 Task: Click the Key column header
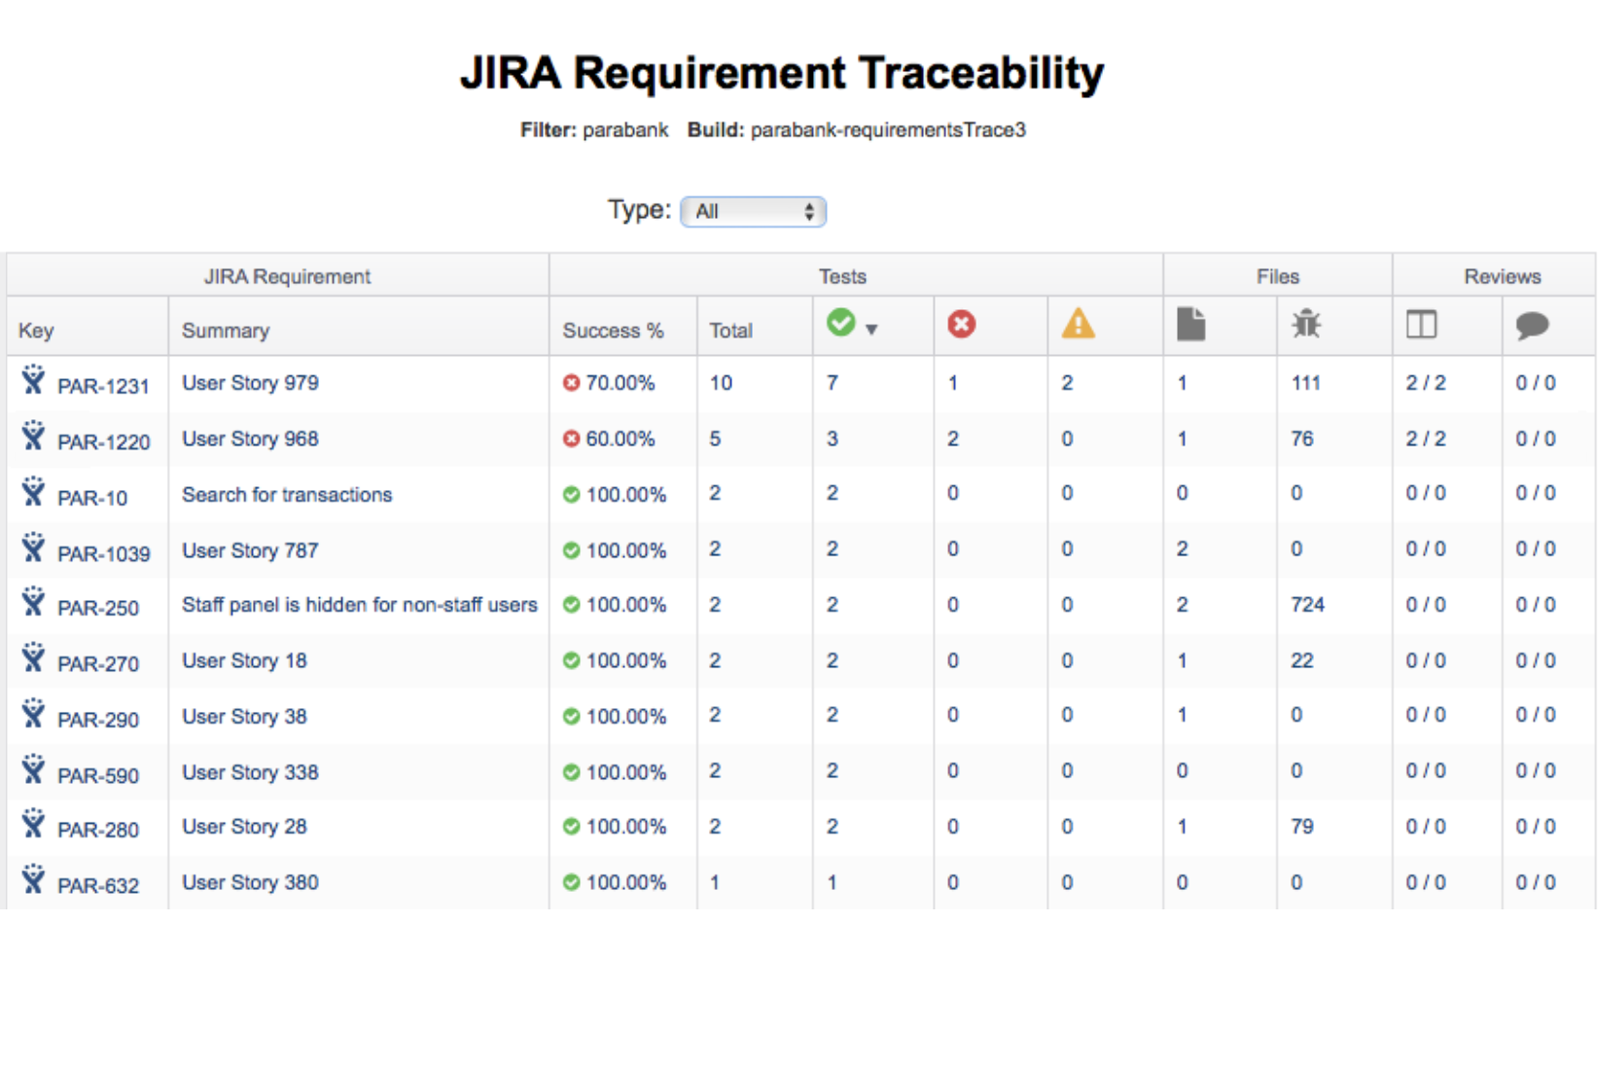[x=36, y=330]
